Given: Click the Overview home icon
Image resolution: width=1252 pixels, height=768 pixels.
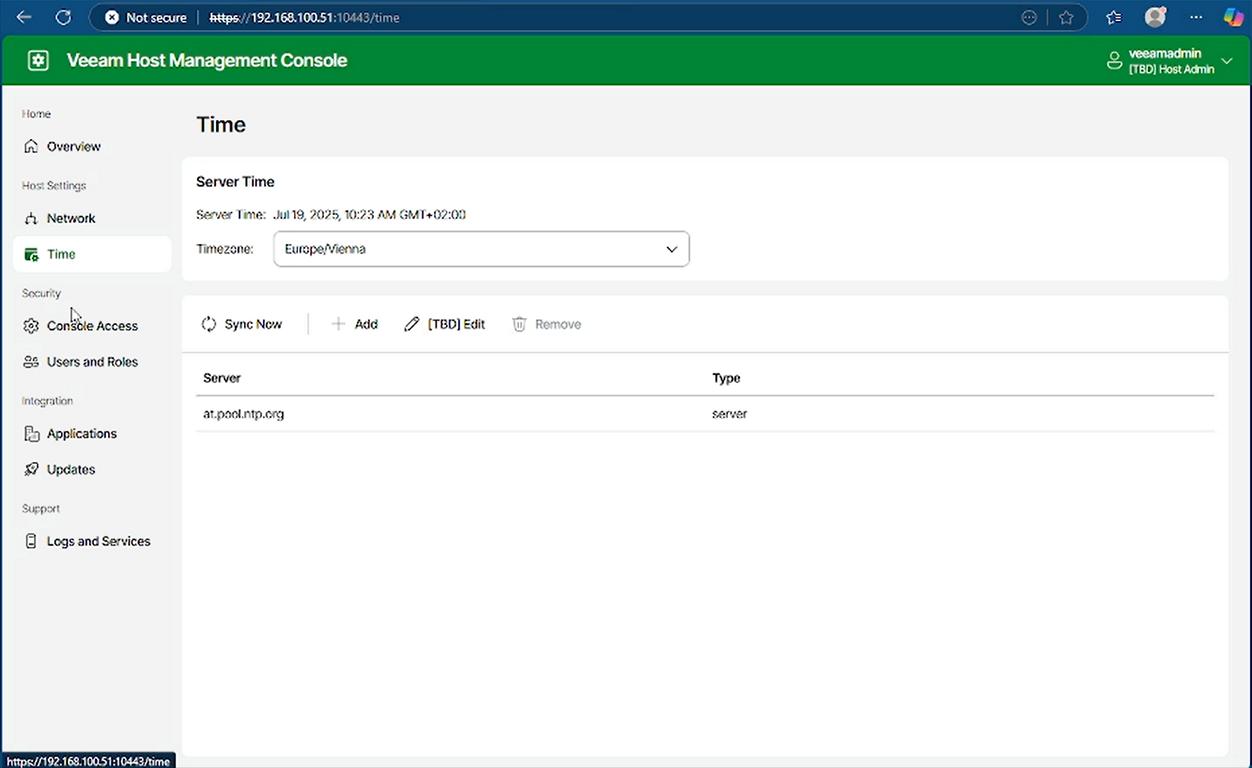Looking at the screenshot, I should click(32, 147).
